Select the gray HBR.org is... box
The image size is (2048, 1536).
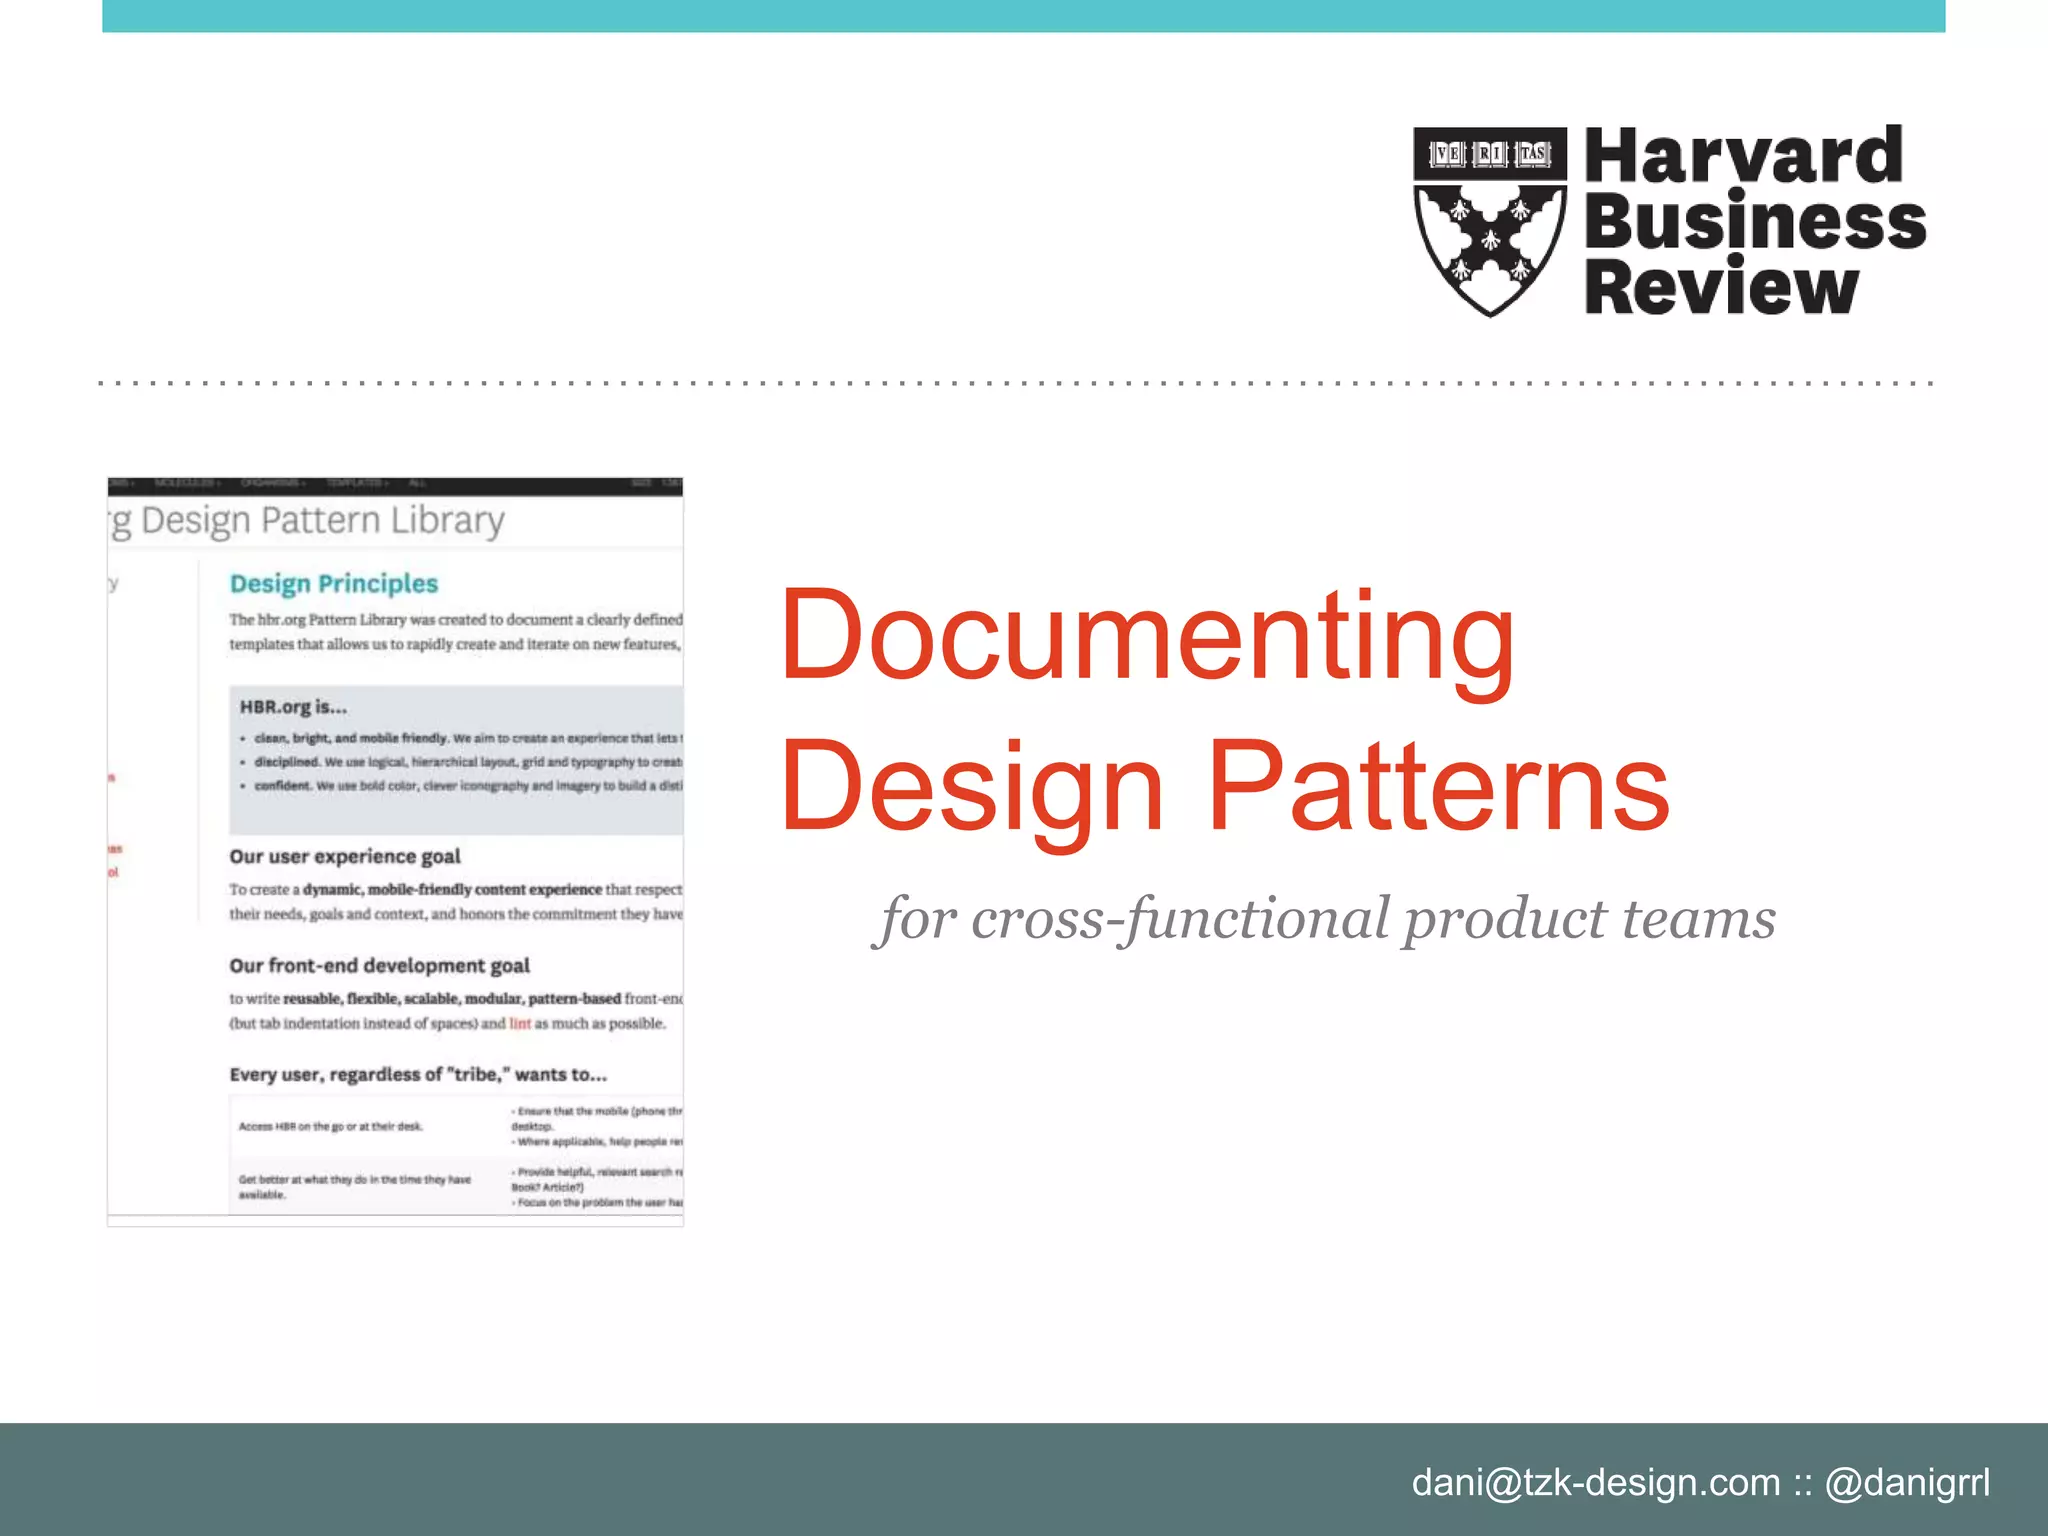(456, 760)
